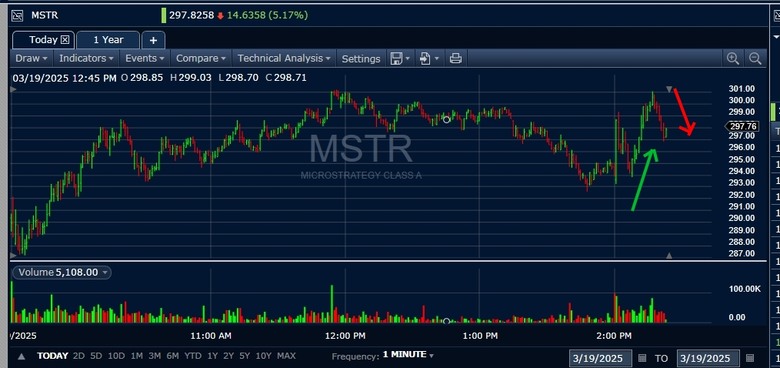Click the 12:00 PM time axis label
The image size is (780, 368).
click(345, 336)
